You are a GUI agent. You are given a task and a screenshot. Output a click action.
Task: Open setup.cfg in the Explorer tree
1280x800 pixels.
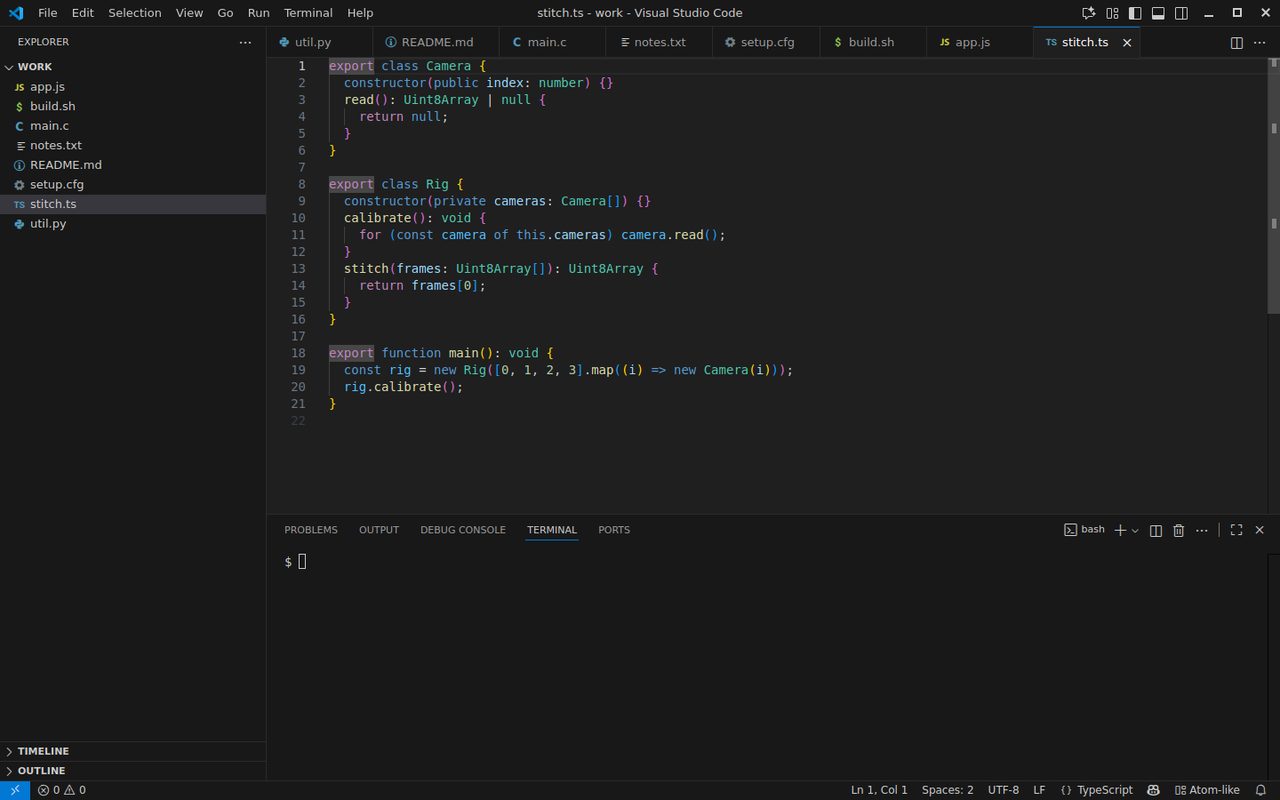[x=133, y=185]
